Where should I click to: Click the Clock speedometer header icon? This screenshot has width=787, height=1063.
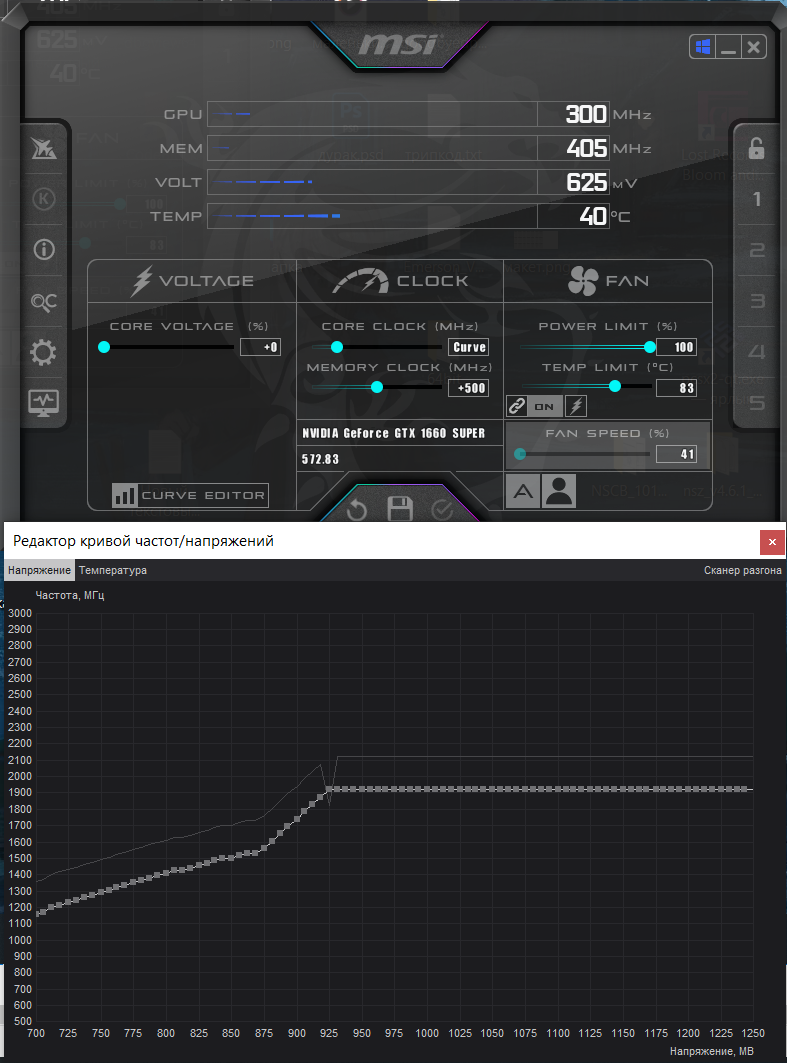pos(360,281)
